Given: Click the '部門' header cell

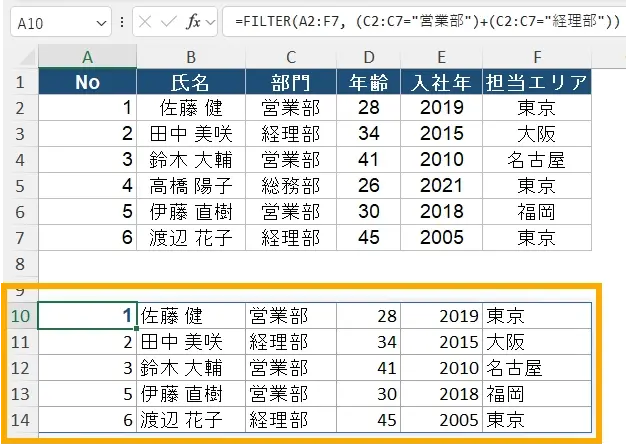Looking at the screenshot, I should (x=291, y=82).
